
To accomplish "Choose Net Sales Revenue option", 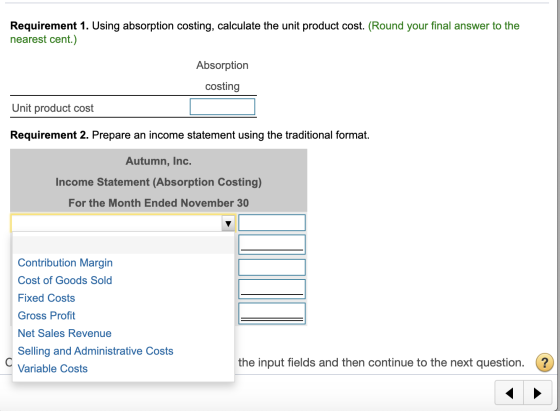I will click(65, 333).
